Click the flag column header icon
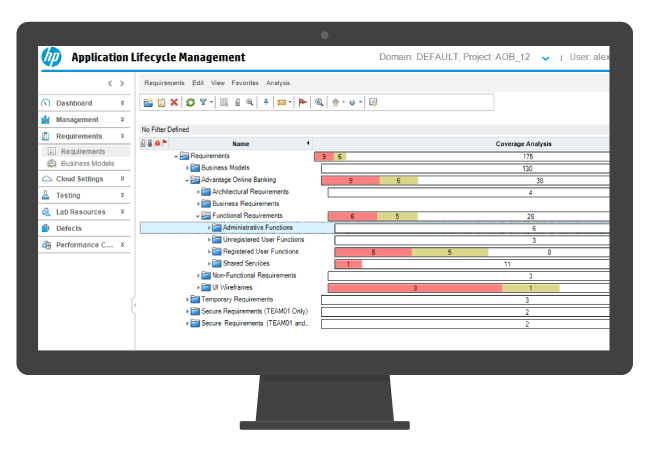This screenshot has height=450, width=650. coord(165,143)
